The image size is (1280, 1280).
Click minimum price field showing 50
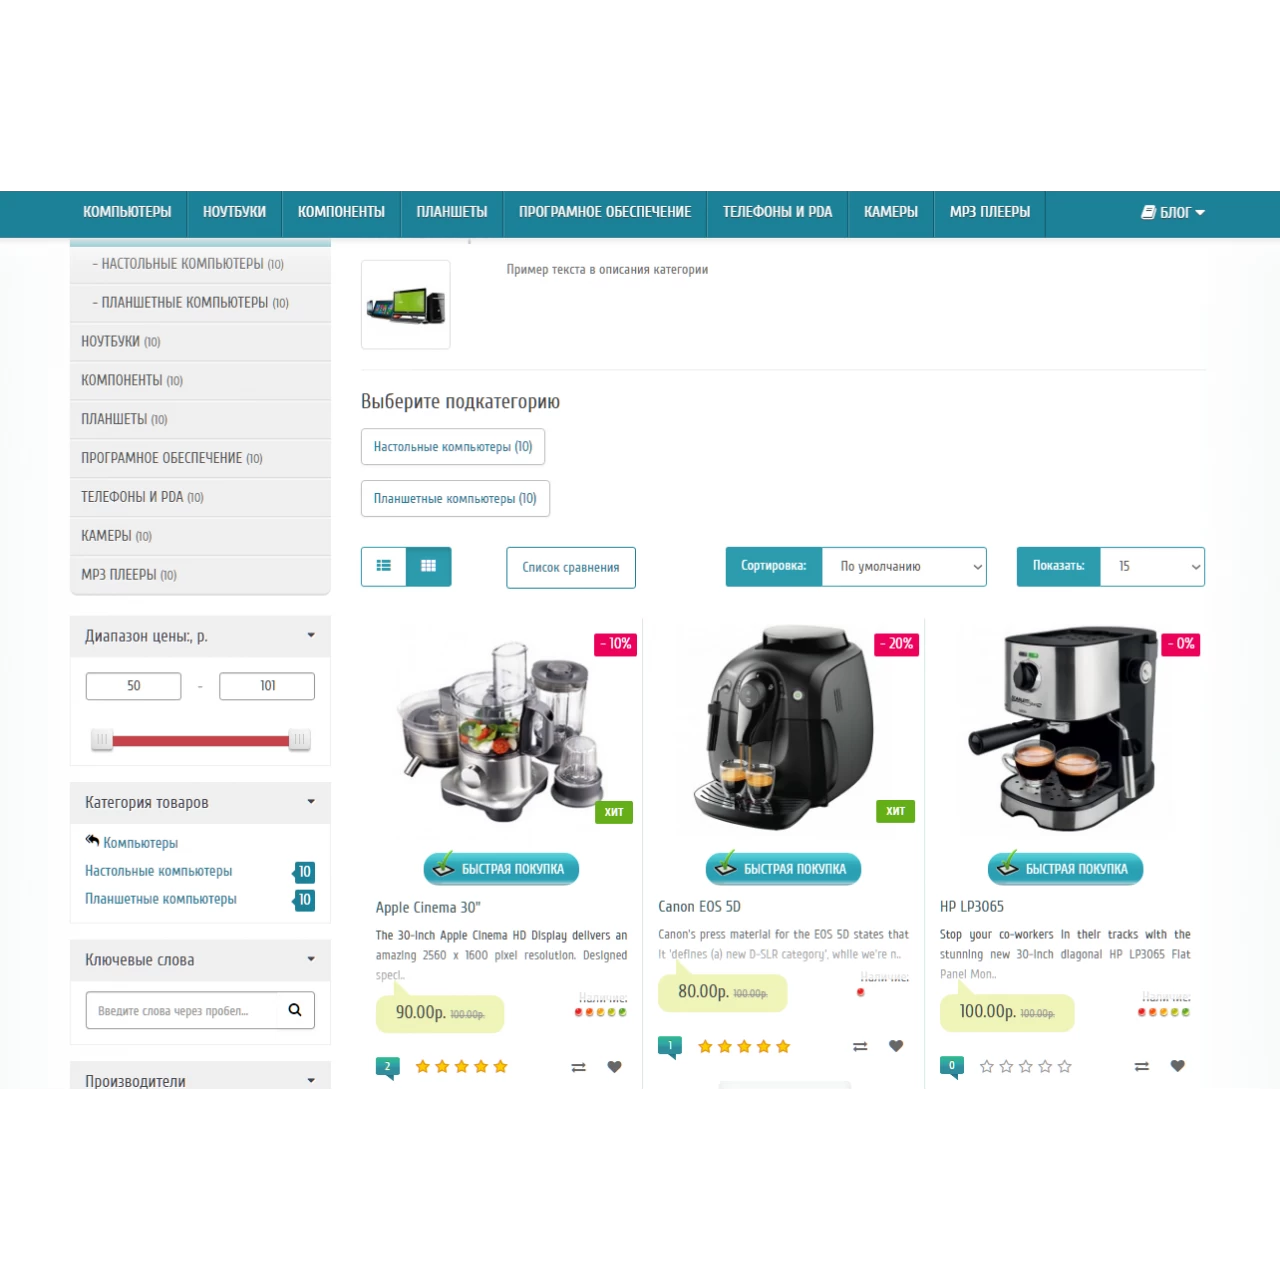pyautogui.click(x=134, y=686)
